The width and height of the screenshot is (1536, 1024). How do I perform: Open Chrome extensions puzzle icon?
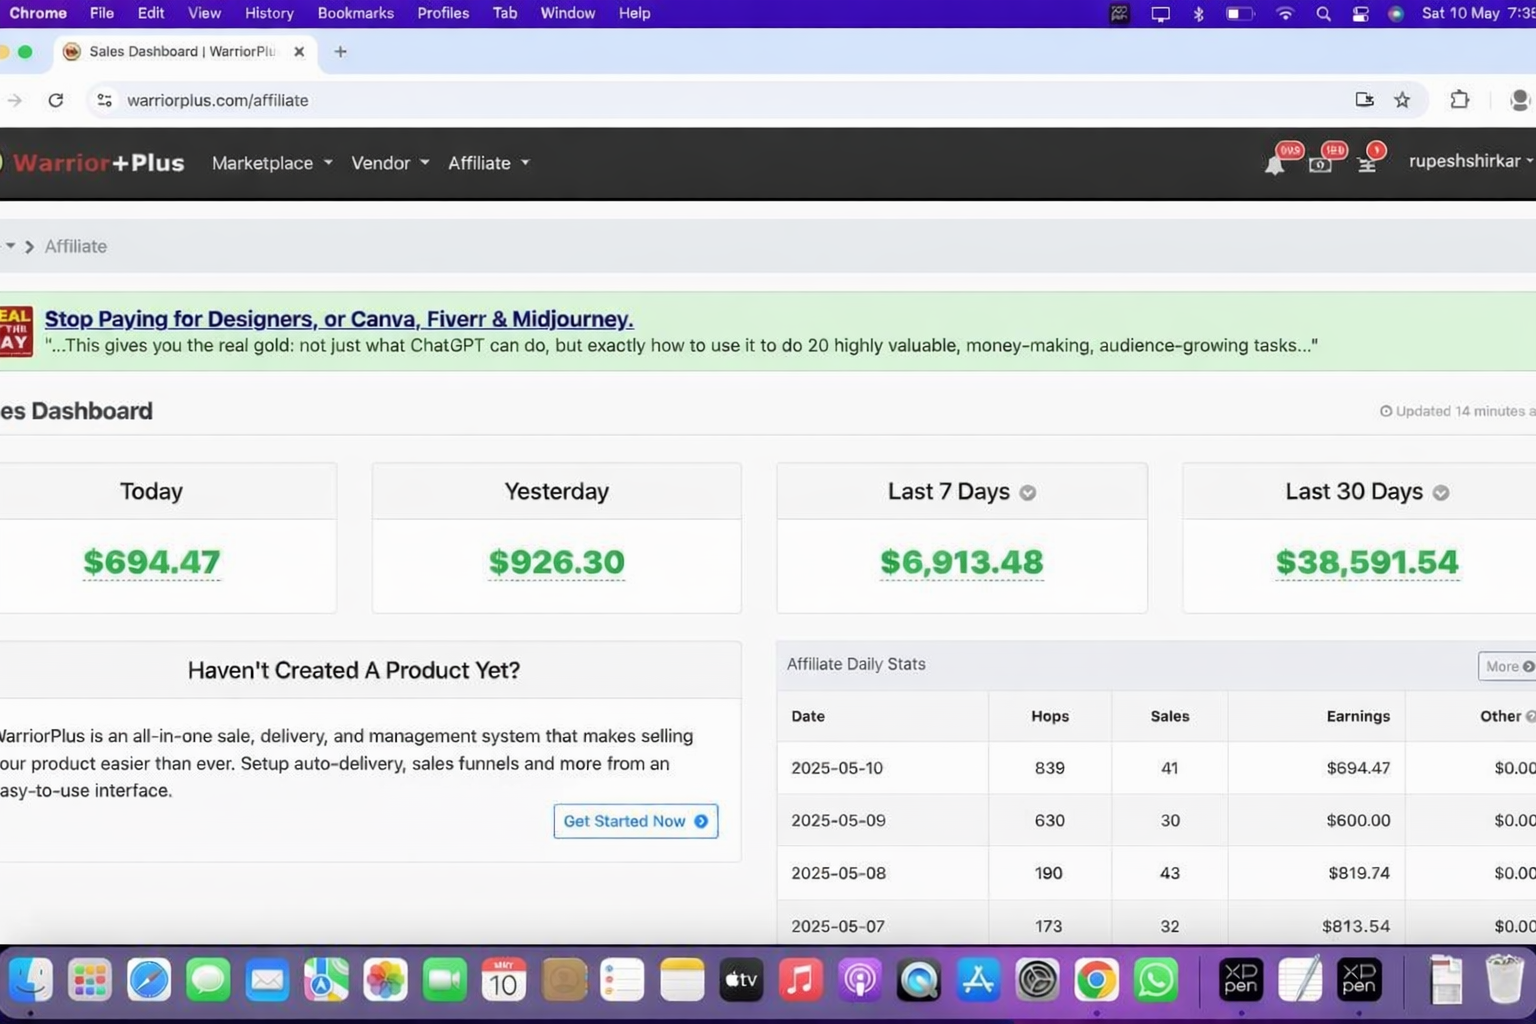(x=1459, y=100)
